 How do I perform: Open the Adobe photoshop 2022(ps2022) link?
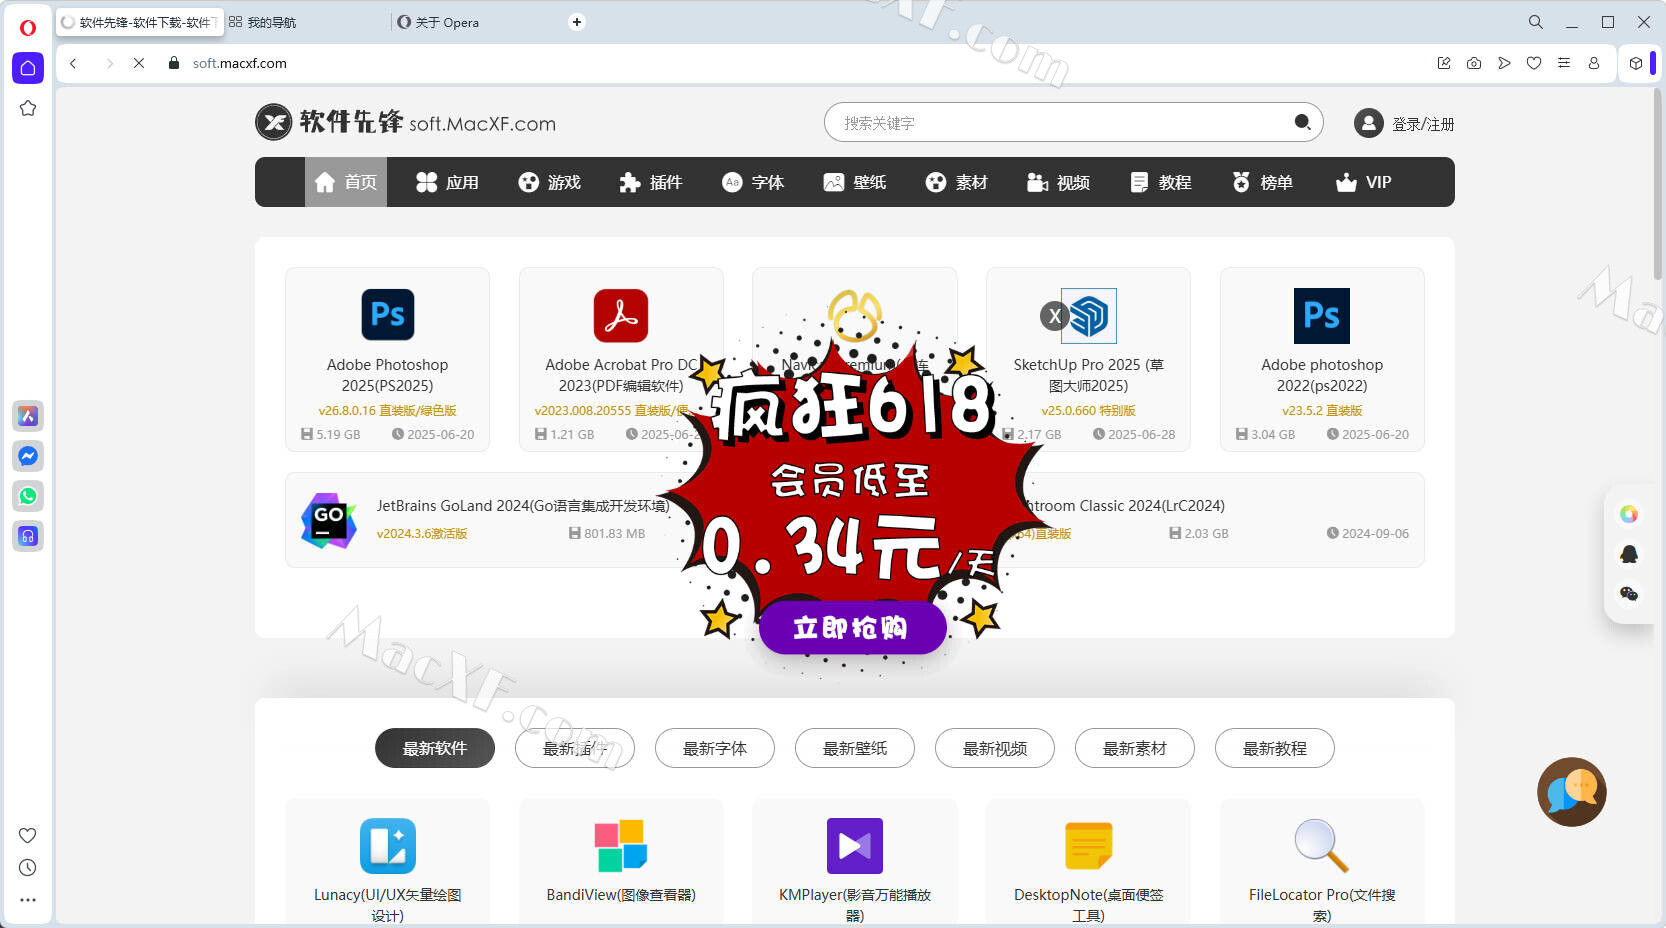(x=1322, y=375)
